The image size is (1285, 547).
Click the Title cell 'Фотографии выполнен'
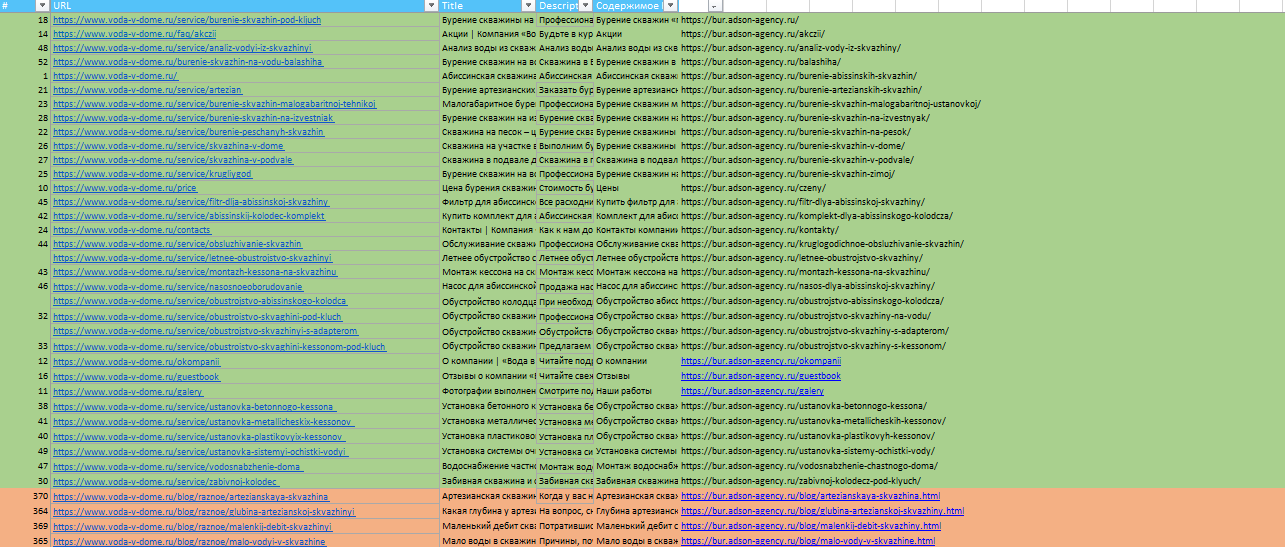488,391
